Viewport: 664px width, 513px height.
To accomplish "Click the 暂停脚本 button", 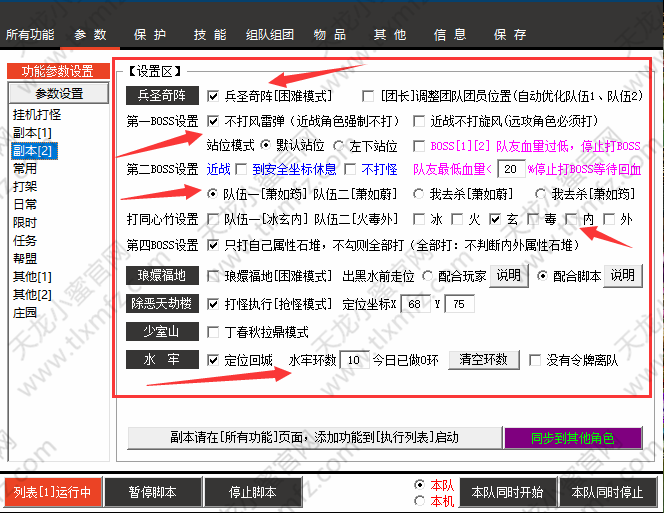I will click(x=152, y=492).
